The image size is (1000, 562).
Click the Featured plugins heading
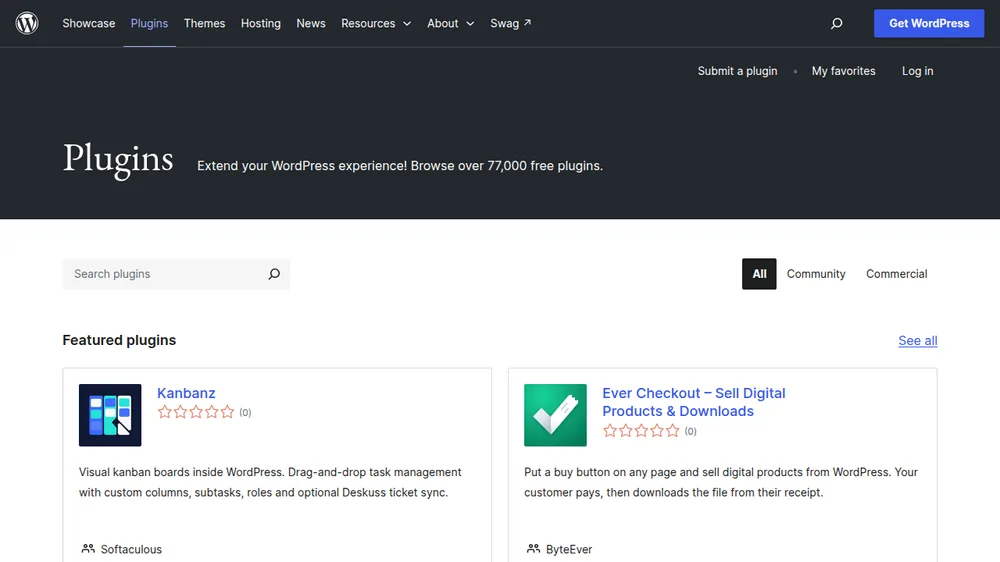coord(119,340)
